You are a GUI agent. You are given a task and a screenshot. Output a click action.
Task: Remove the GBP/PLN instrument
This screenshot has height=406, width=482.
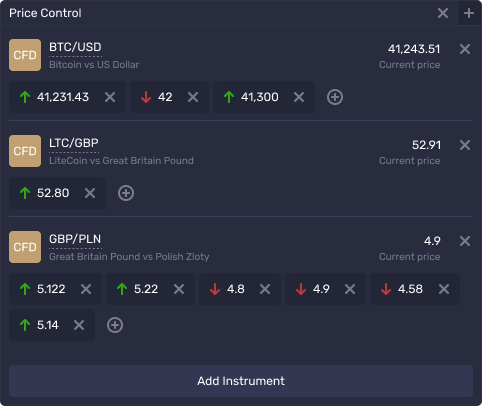(x=465, y=241)
